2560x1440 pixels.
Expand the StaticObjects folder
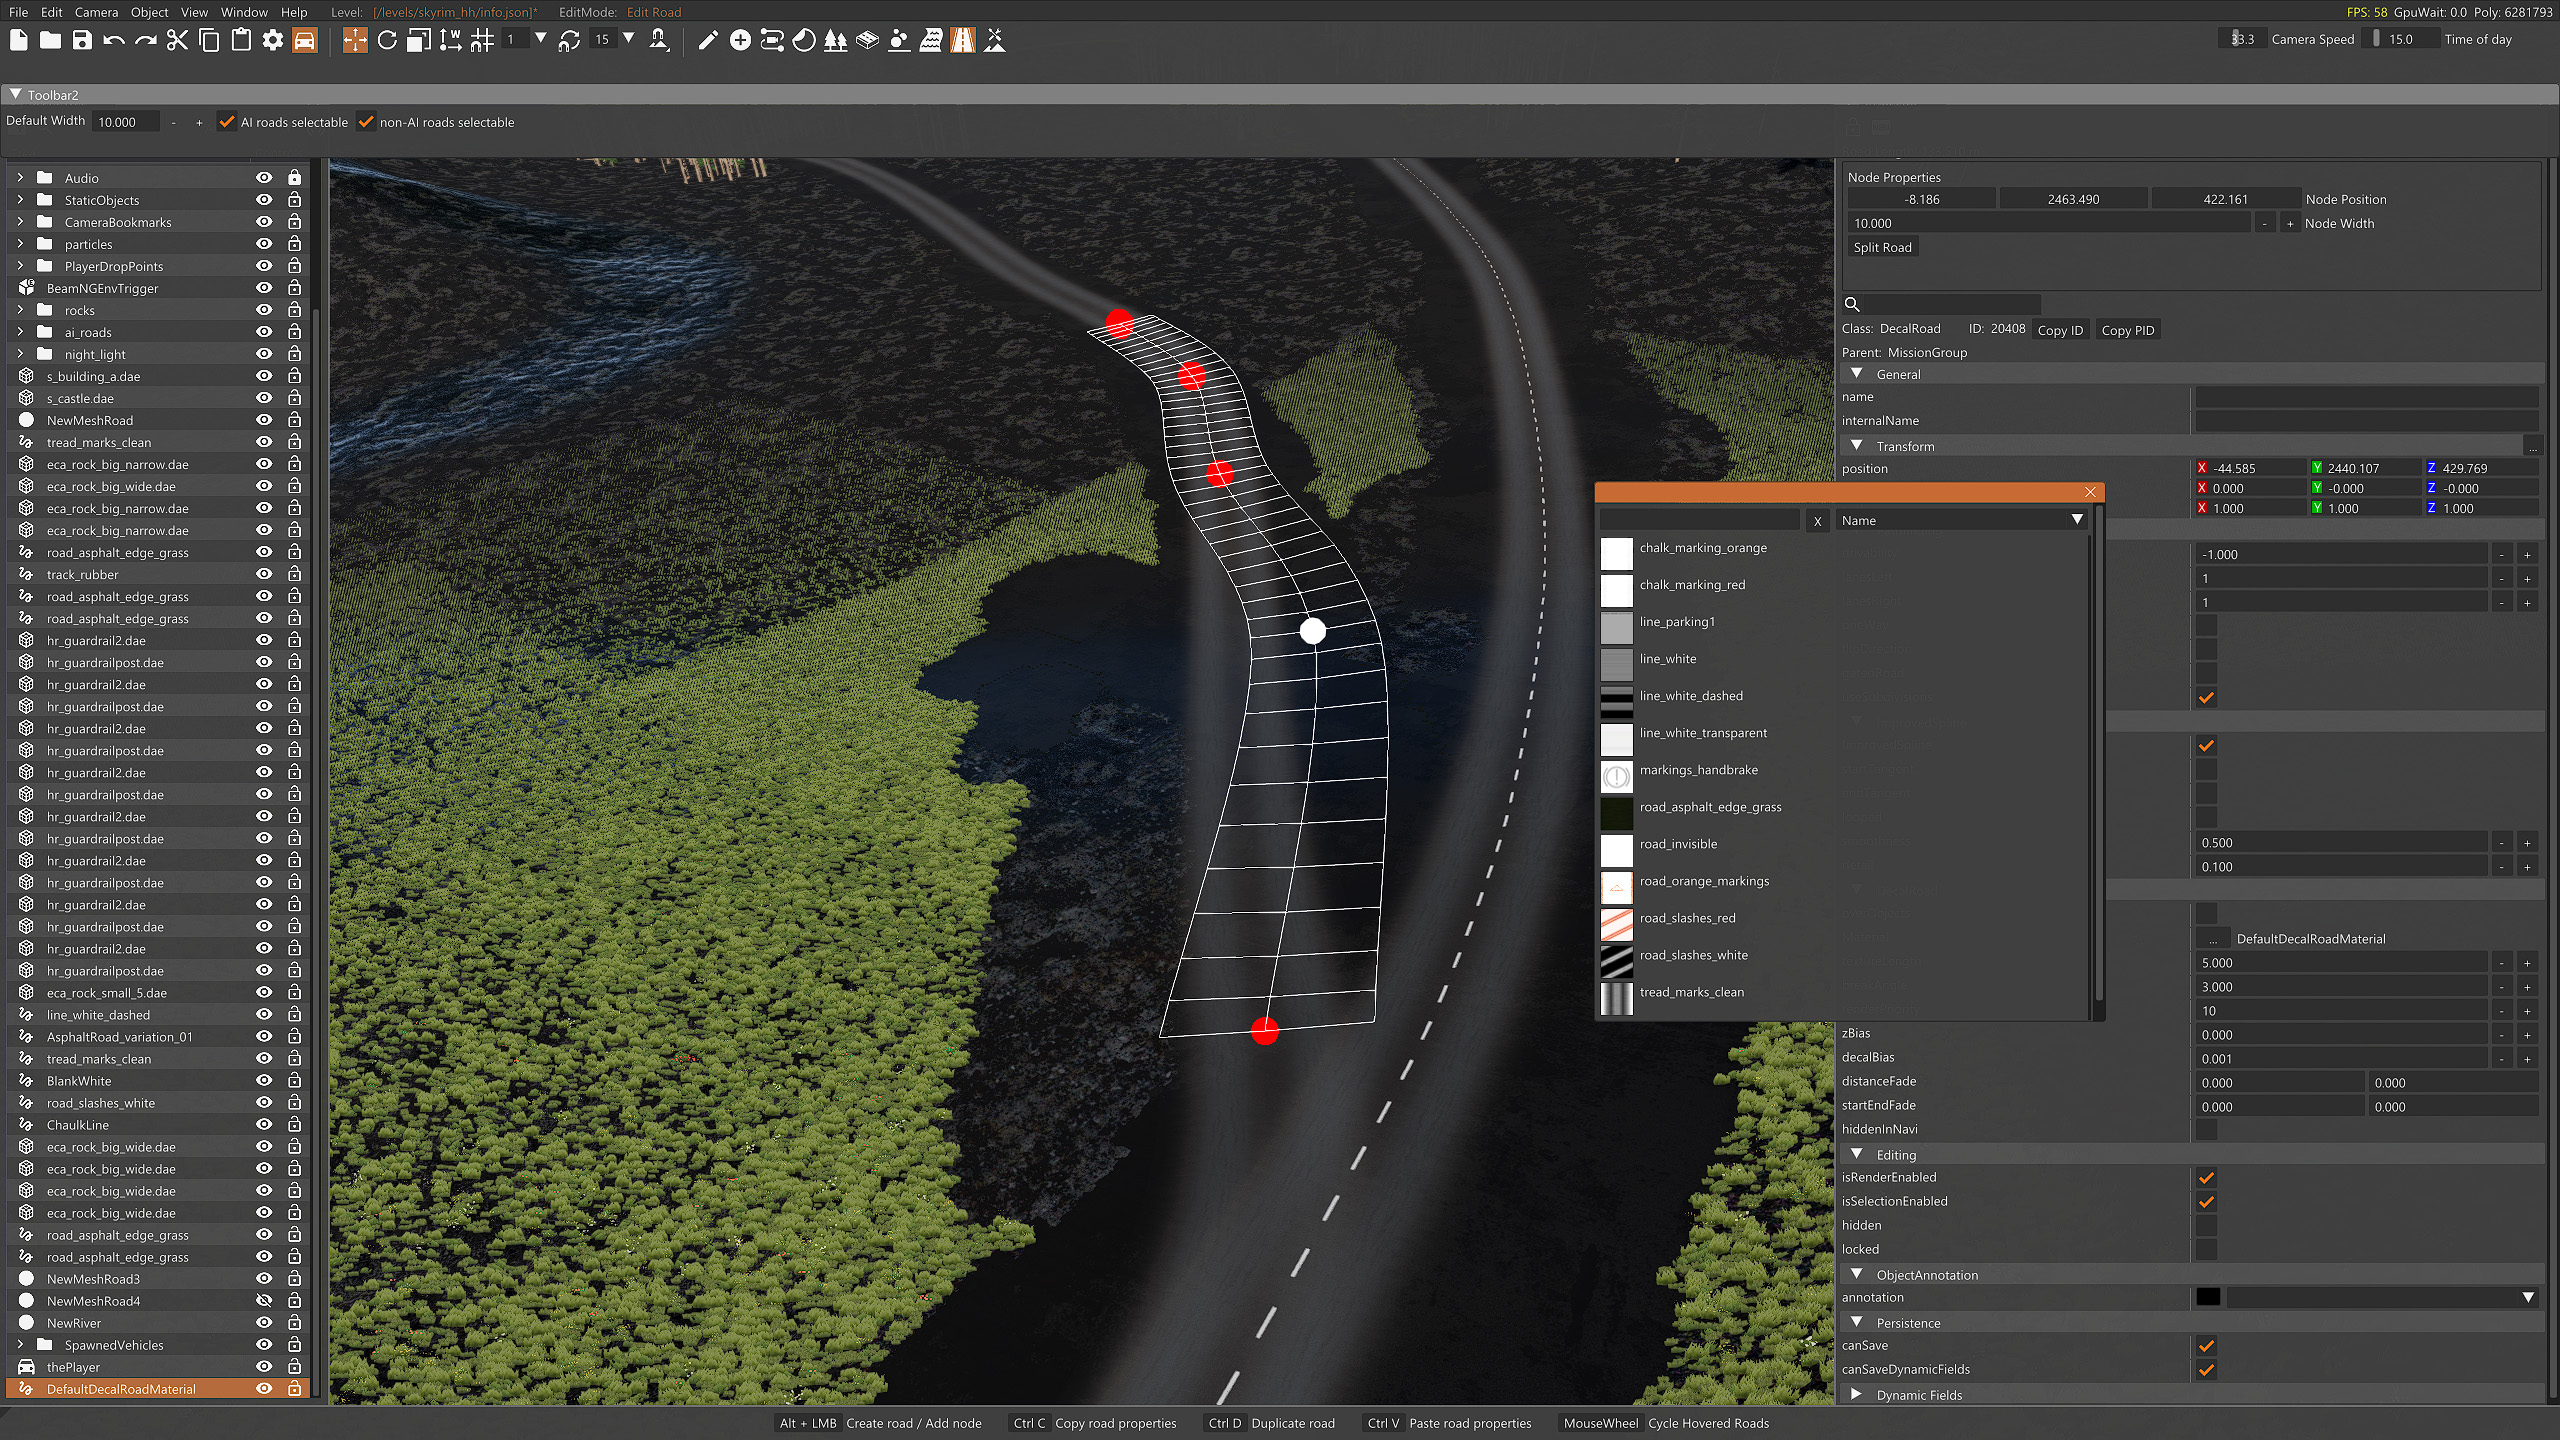pos(20,200)
